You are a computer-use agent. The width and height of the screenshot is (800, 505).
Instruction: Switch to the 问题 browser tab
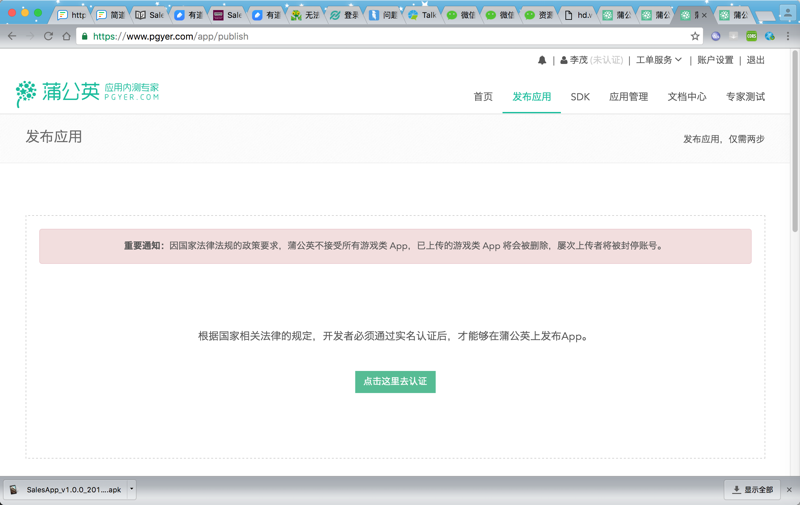pyautogui.click(x=384, y=15)
